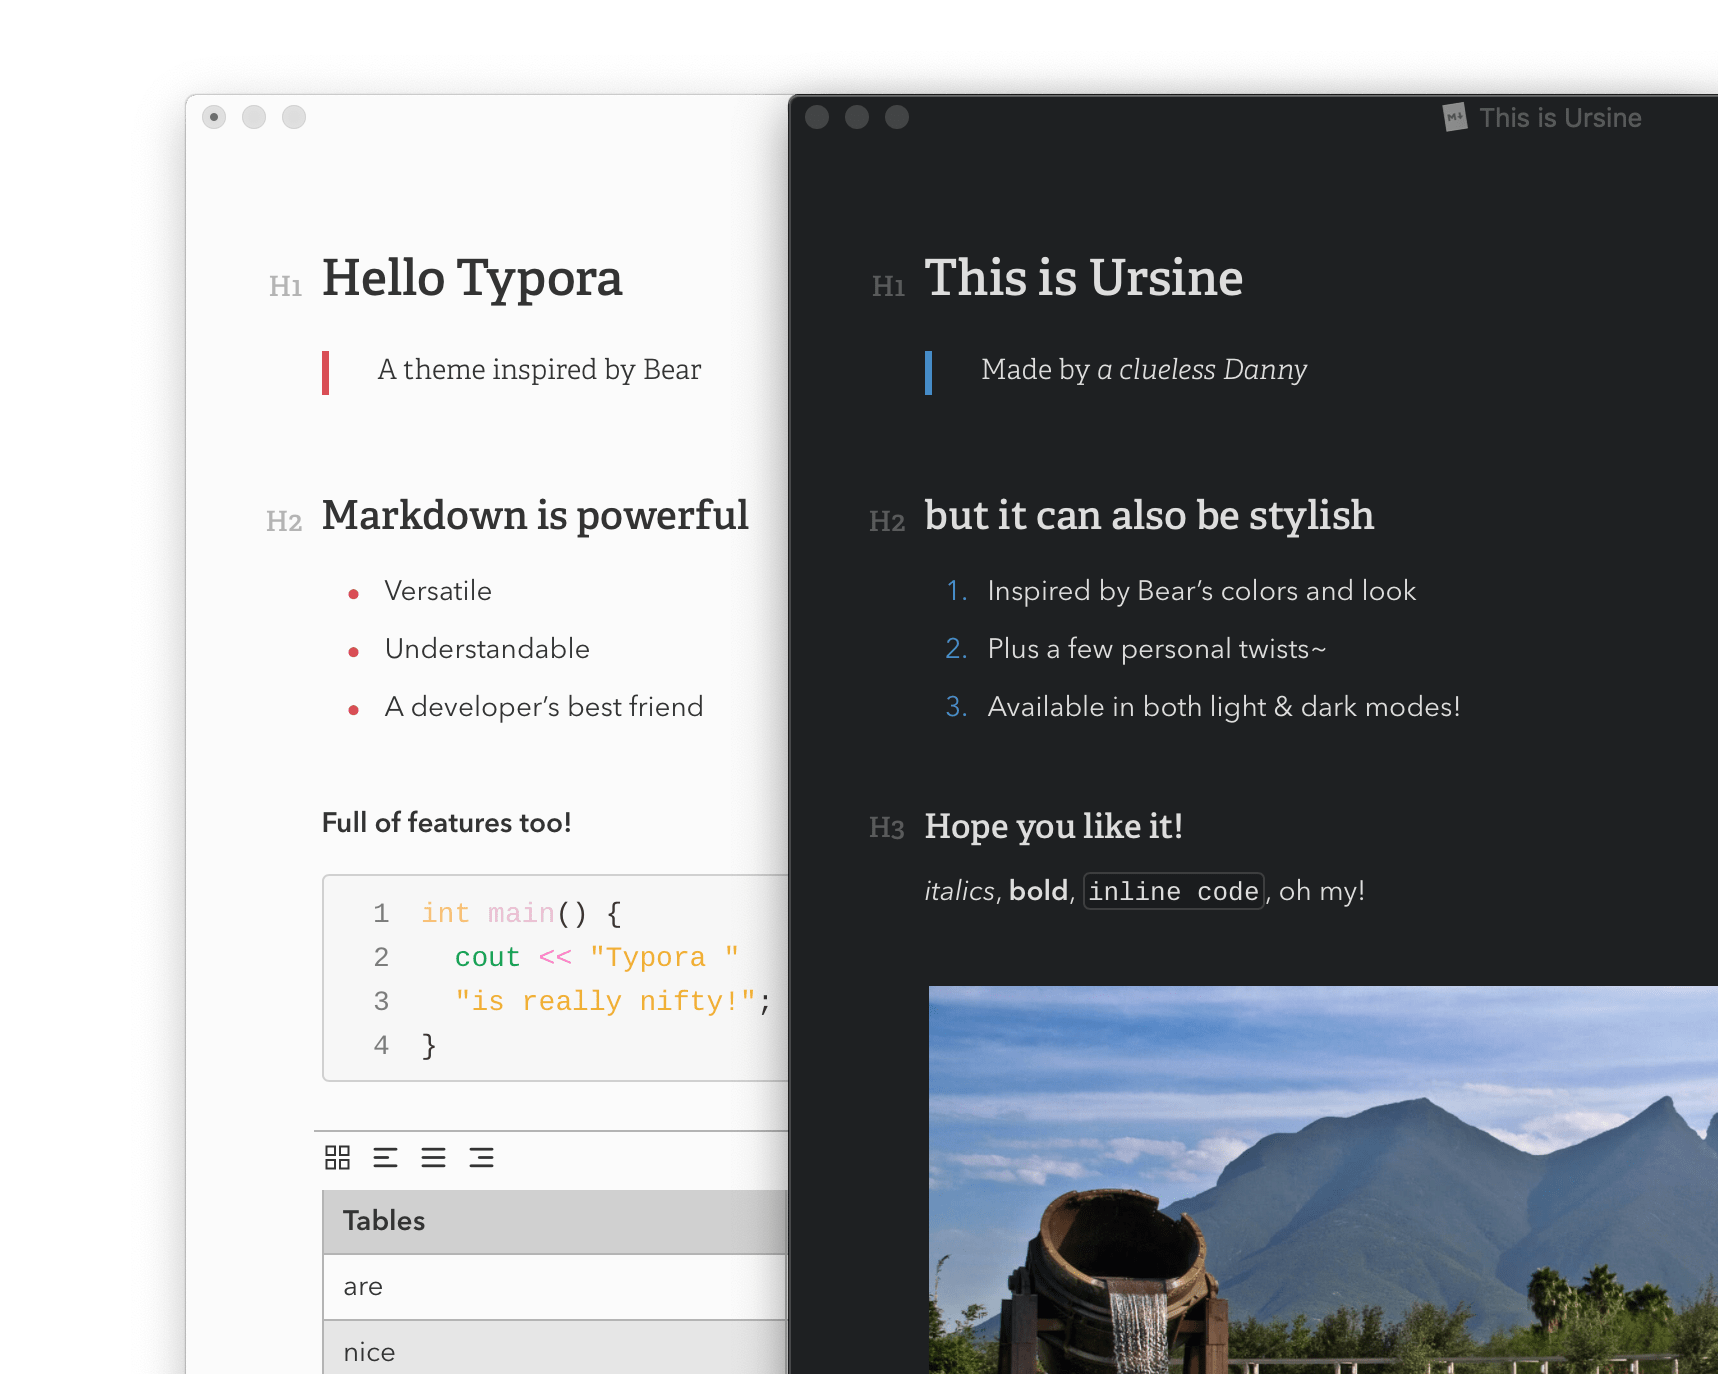This screenshot has width=1718, height=1374.
Task: Click 'Full of features too!' text
Action: (x=447, y=823)
